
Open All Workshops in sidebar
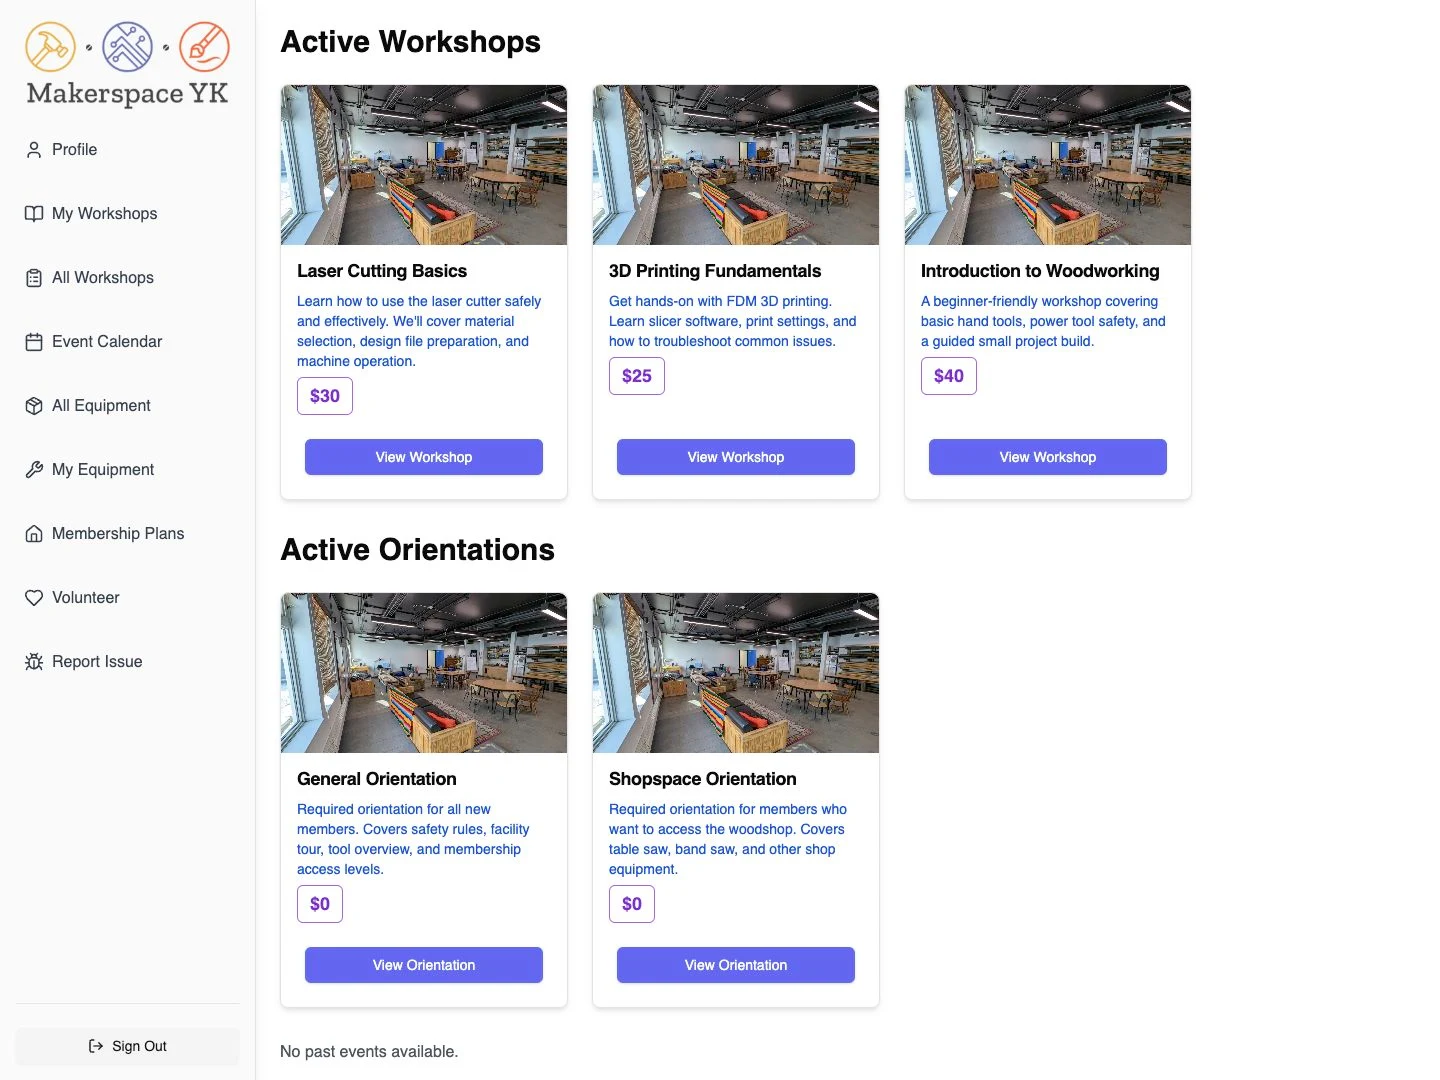tap(128, 278)
